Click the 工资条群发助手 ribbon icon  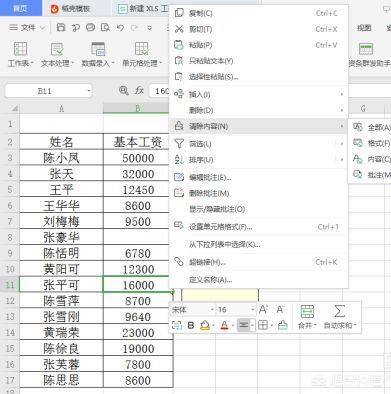point(366,49)
